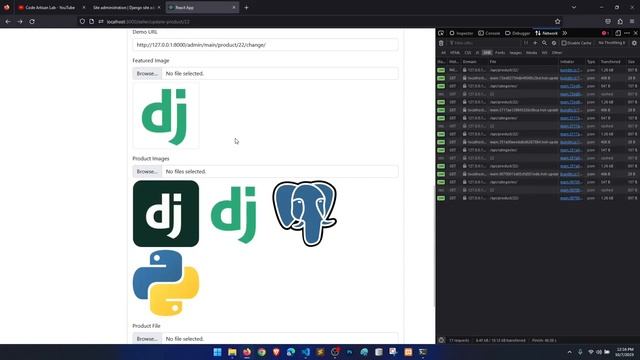Filter network requests by XHR
The height and width of the screenshot is (360, 640).
(487, 53)
